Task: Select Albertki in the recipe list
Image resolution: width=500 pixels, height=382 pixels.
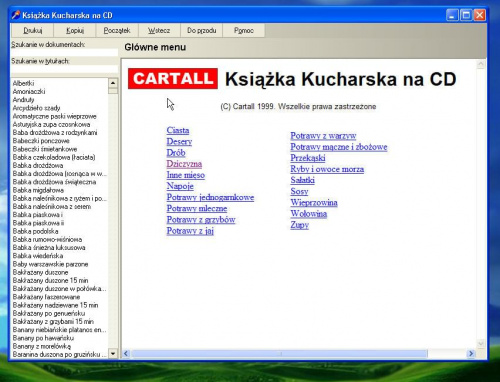Action: coord(23,83)
